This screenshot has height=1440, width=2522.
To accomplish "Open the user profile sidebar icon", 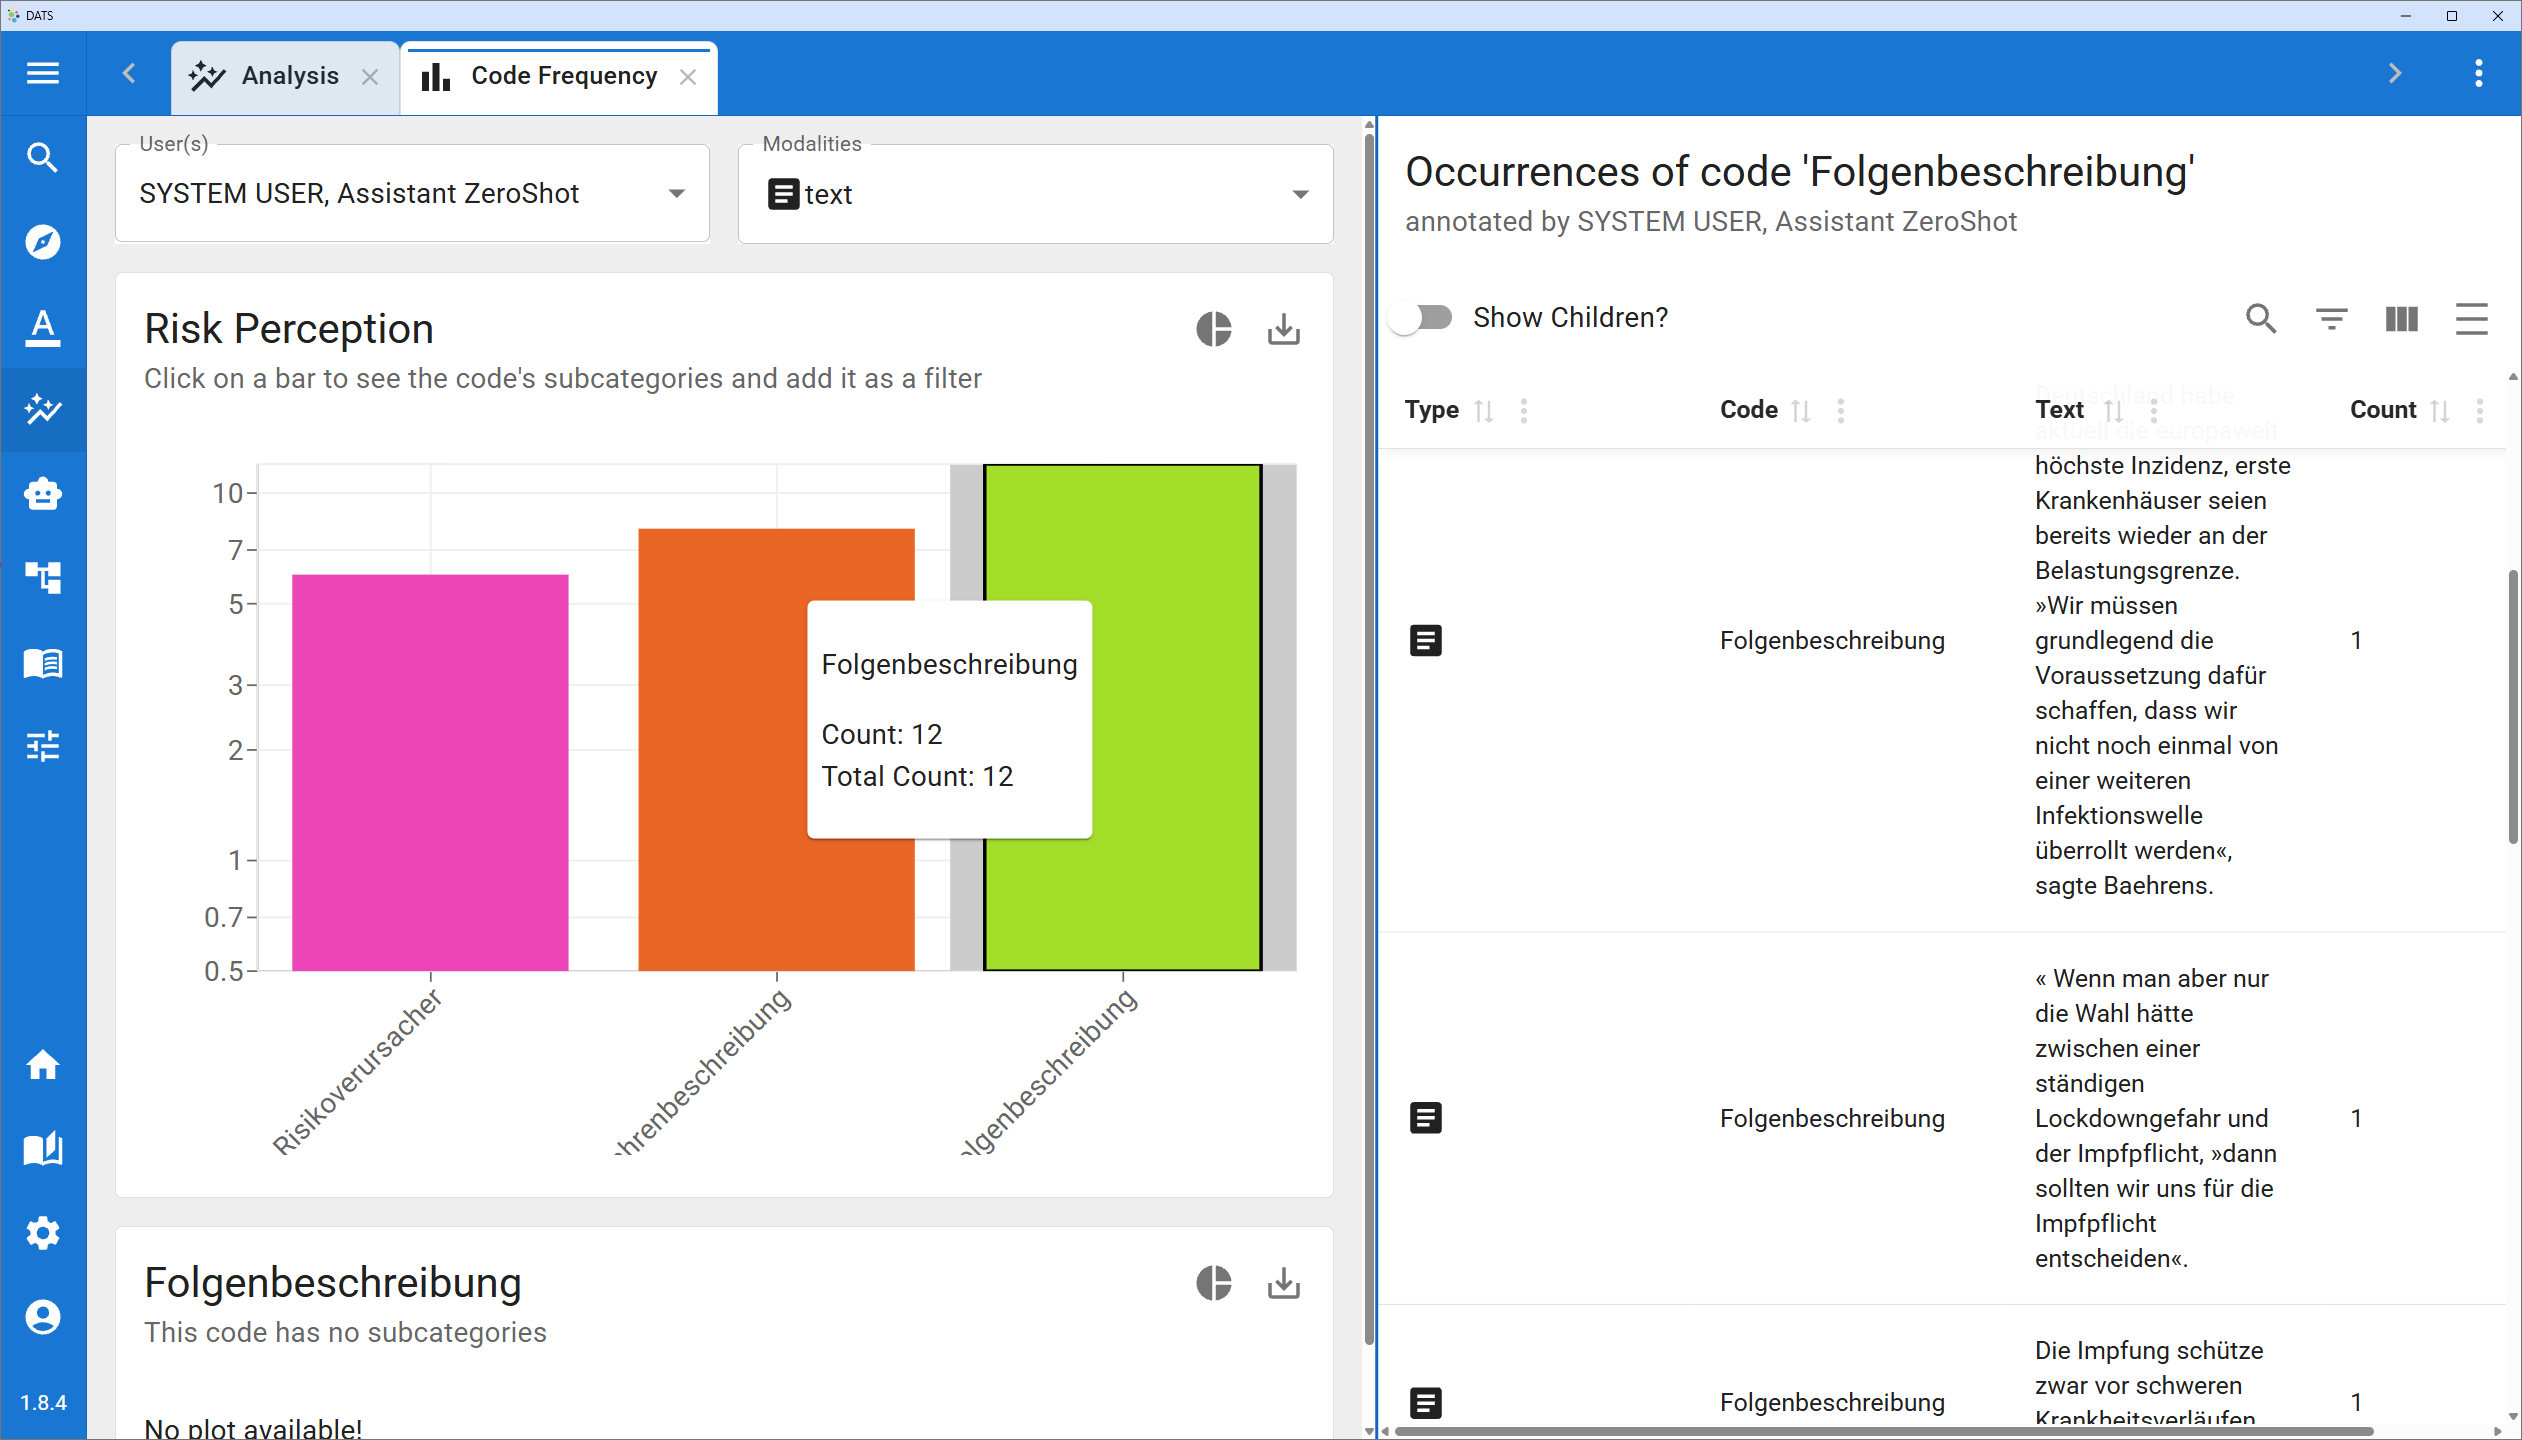I will (x=43, y=1317).
